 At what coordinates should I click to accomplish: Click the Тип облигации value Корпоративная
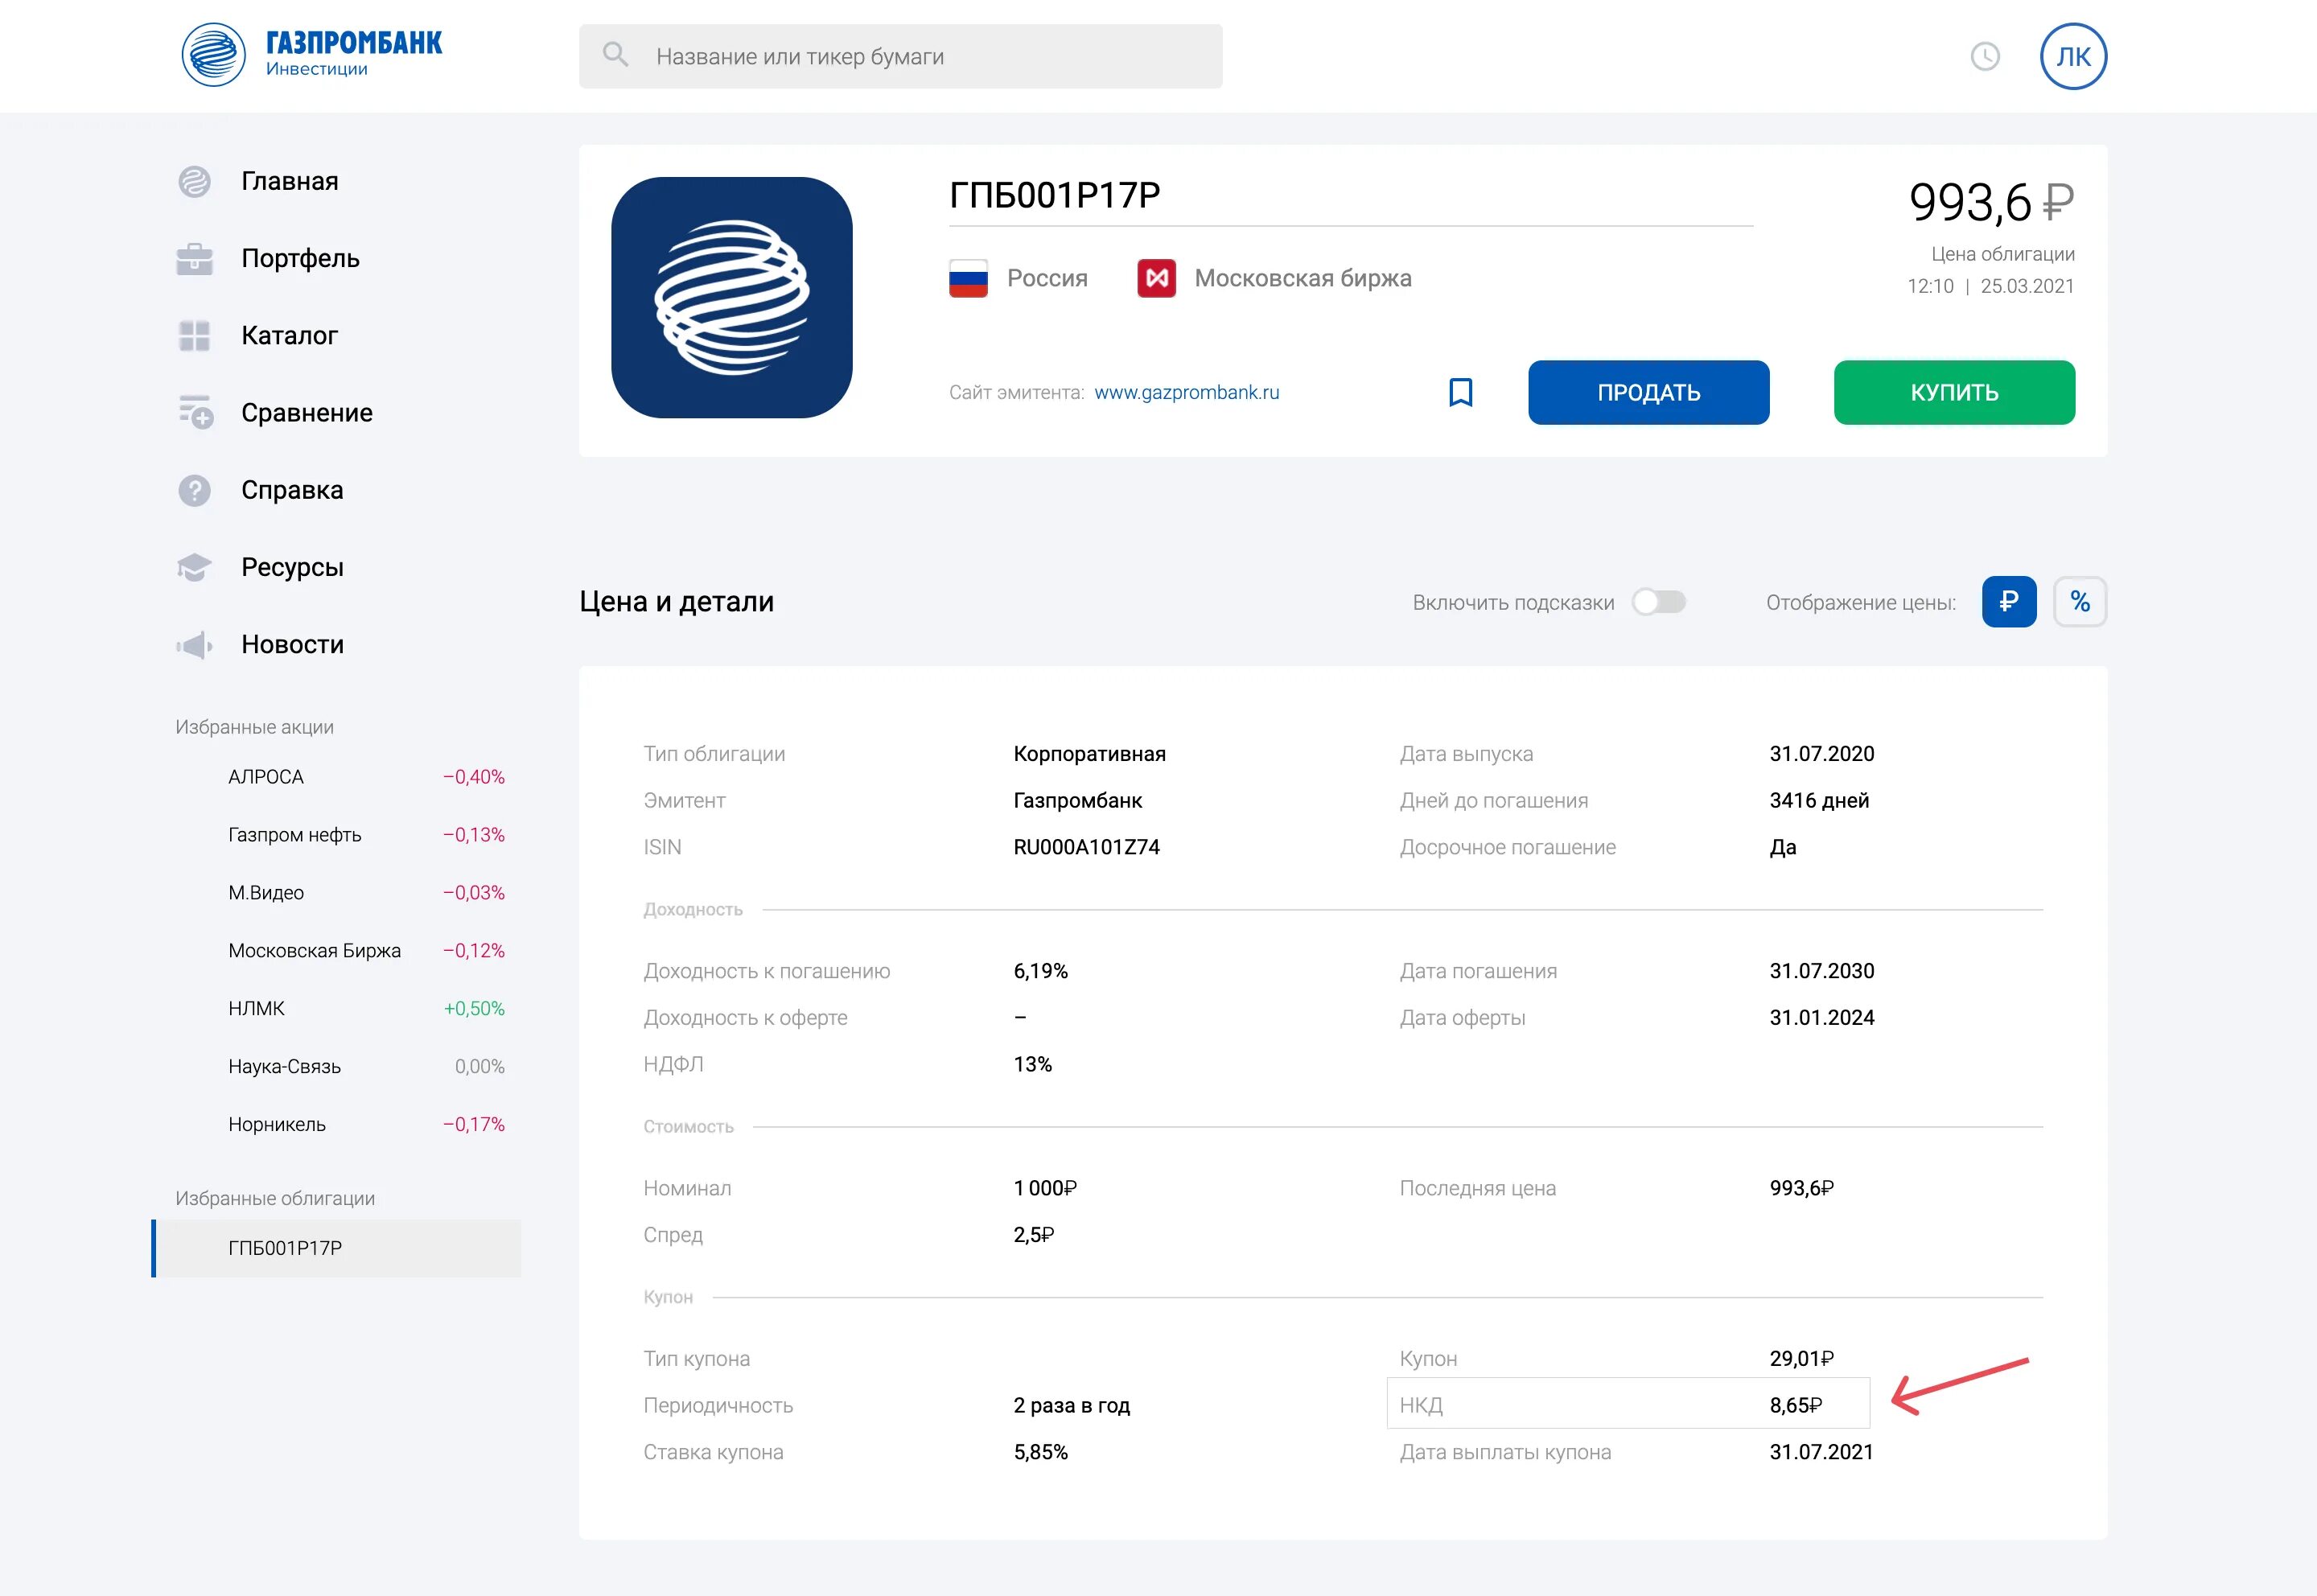coord(1089,754)
